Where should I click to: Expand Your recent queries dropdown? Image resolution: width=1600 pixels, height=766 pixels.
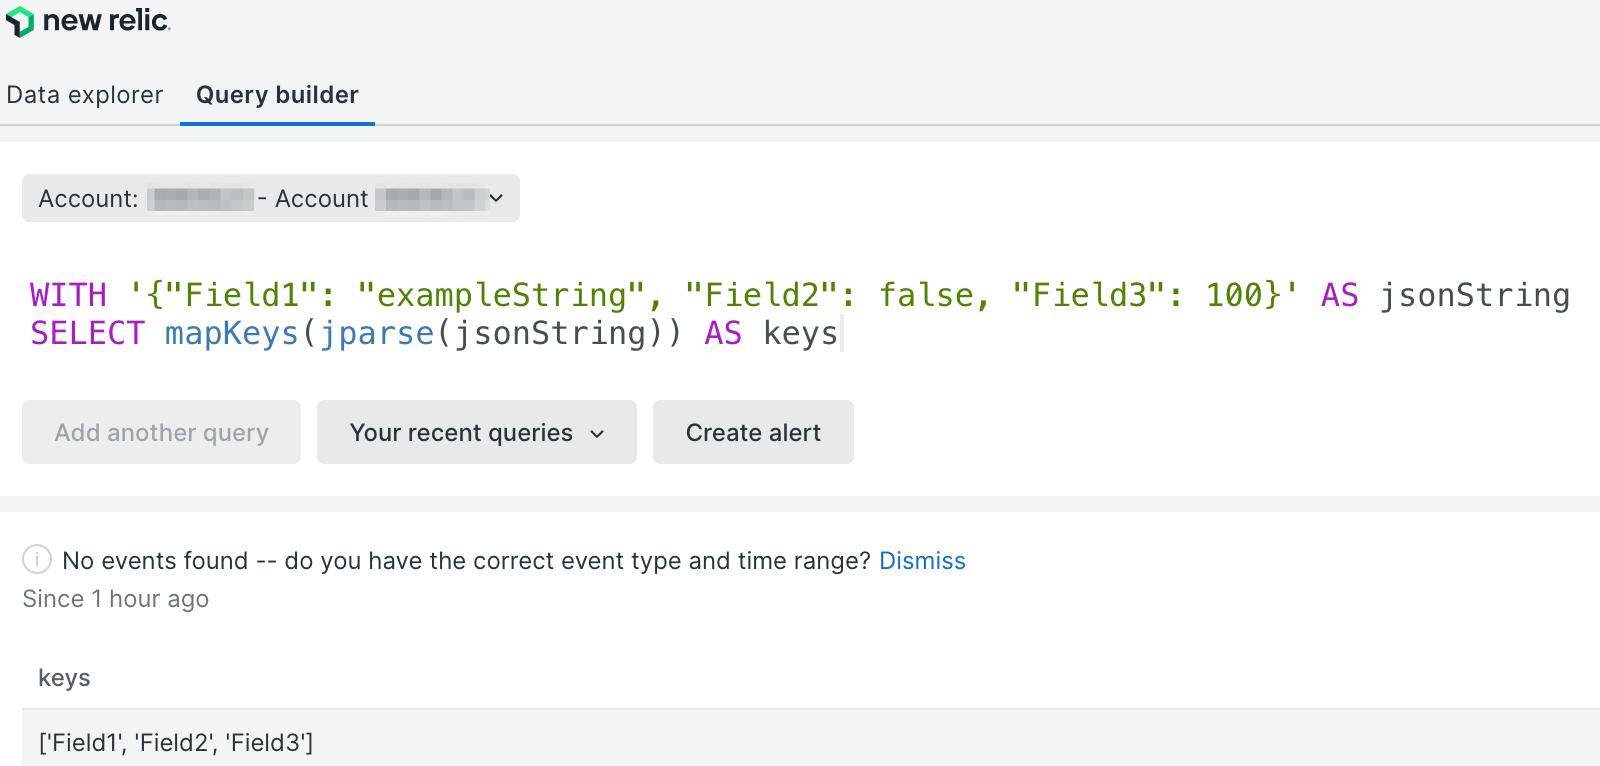point(477,432)
